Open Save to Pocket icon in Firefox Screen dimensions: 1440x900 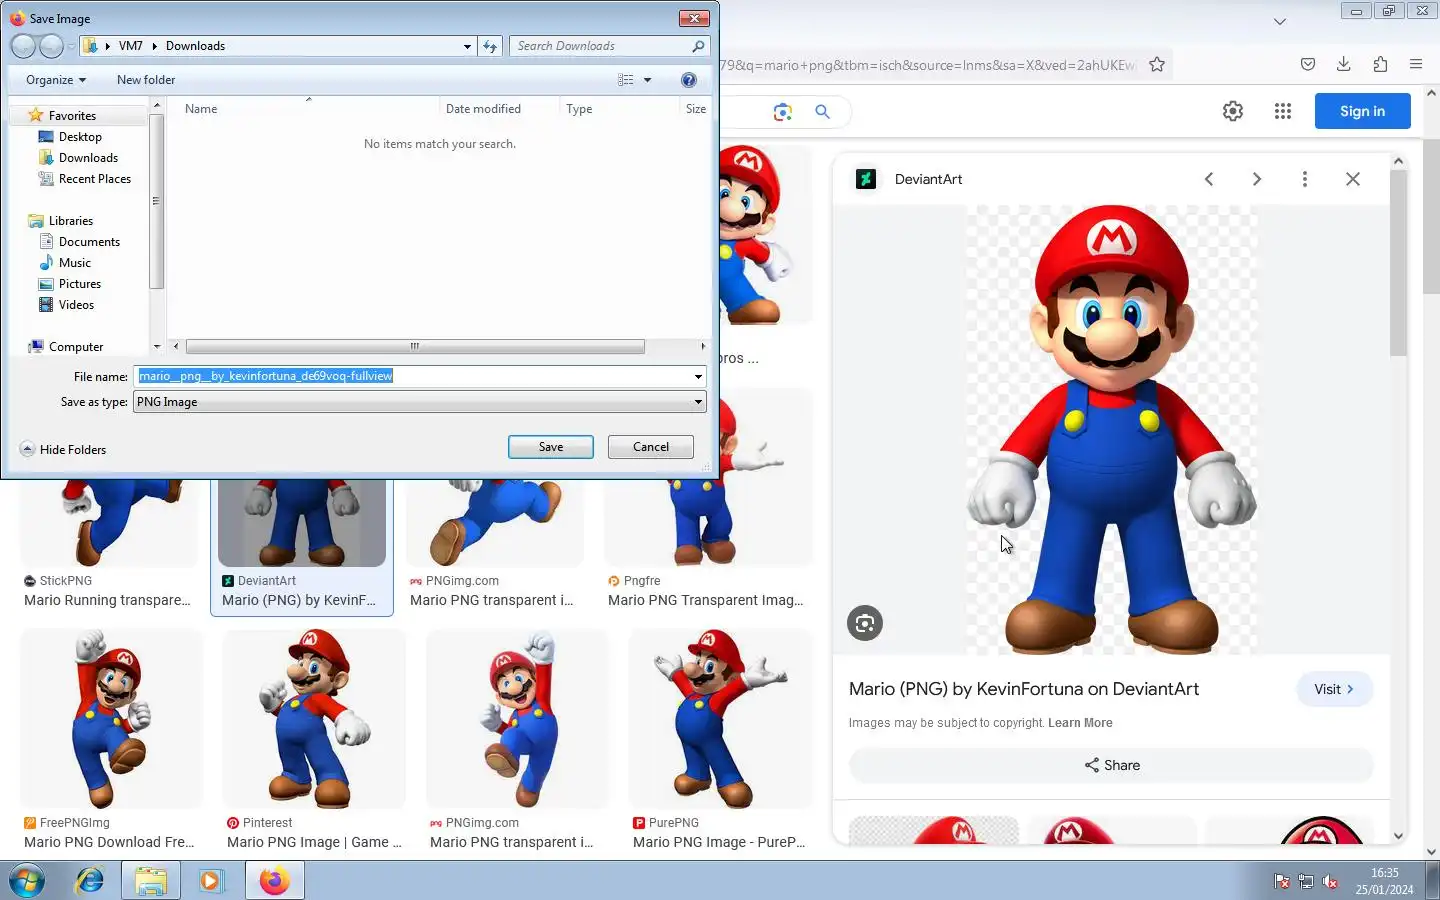(1308, 64)
